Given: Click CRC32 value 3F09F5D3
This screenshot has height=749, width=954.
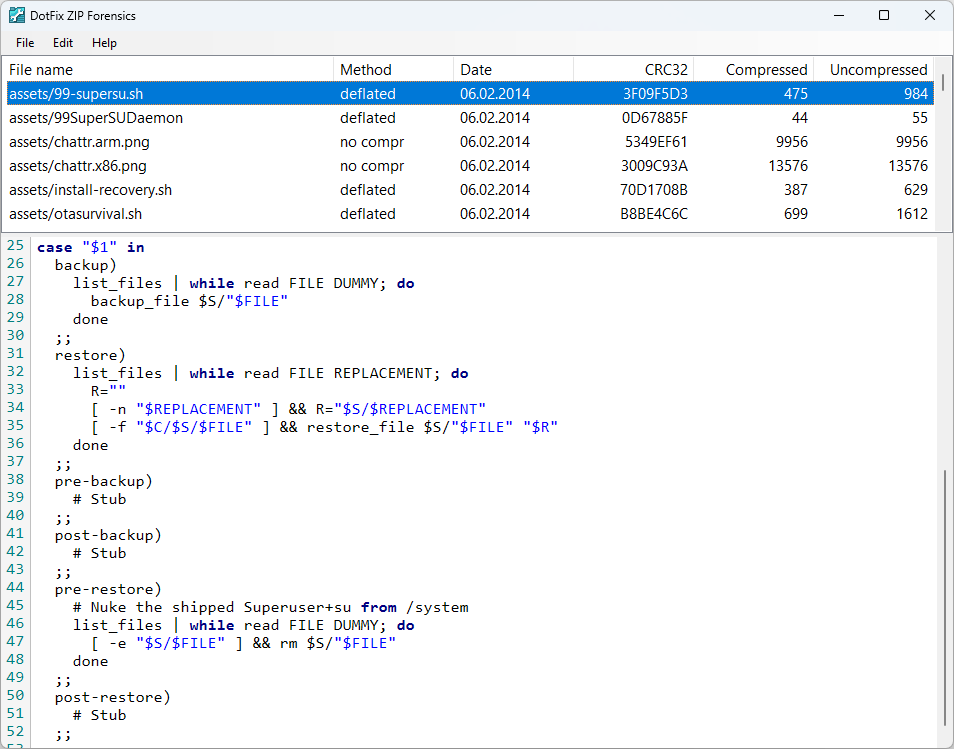Looking at the screenshot, I should [x=655, y=94].
